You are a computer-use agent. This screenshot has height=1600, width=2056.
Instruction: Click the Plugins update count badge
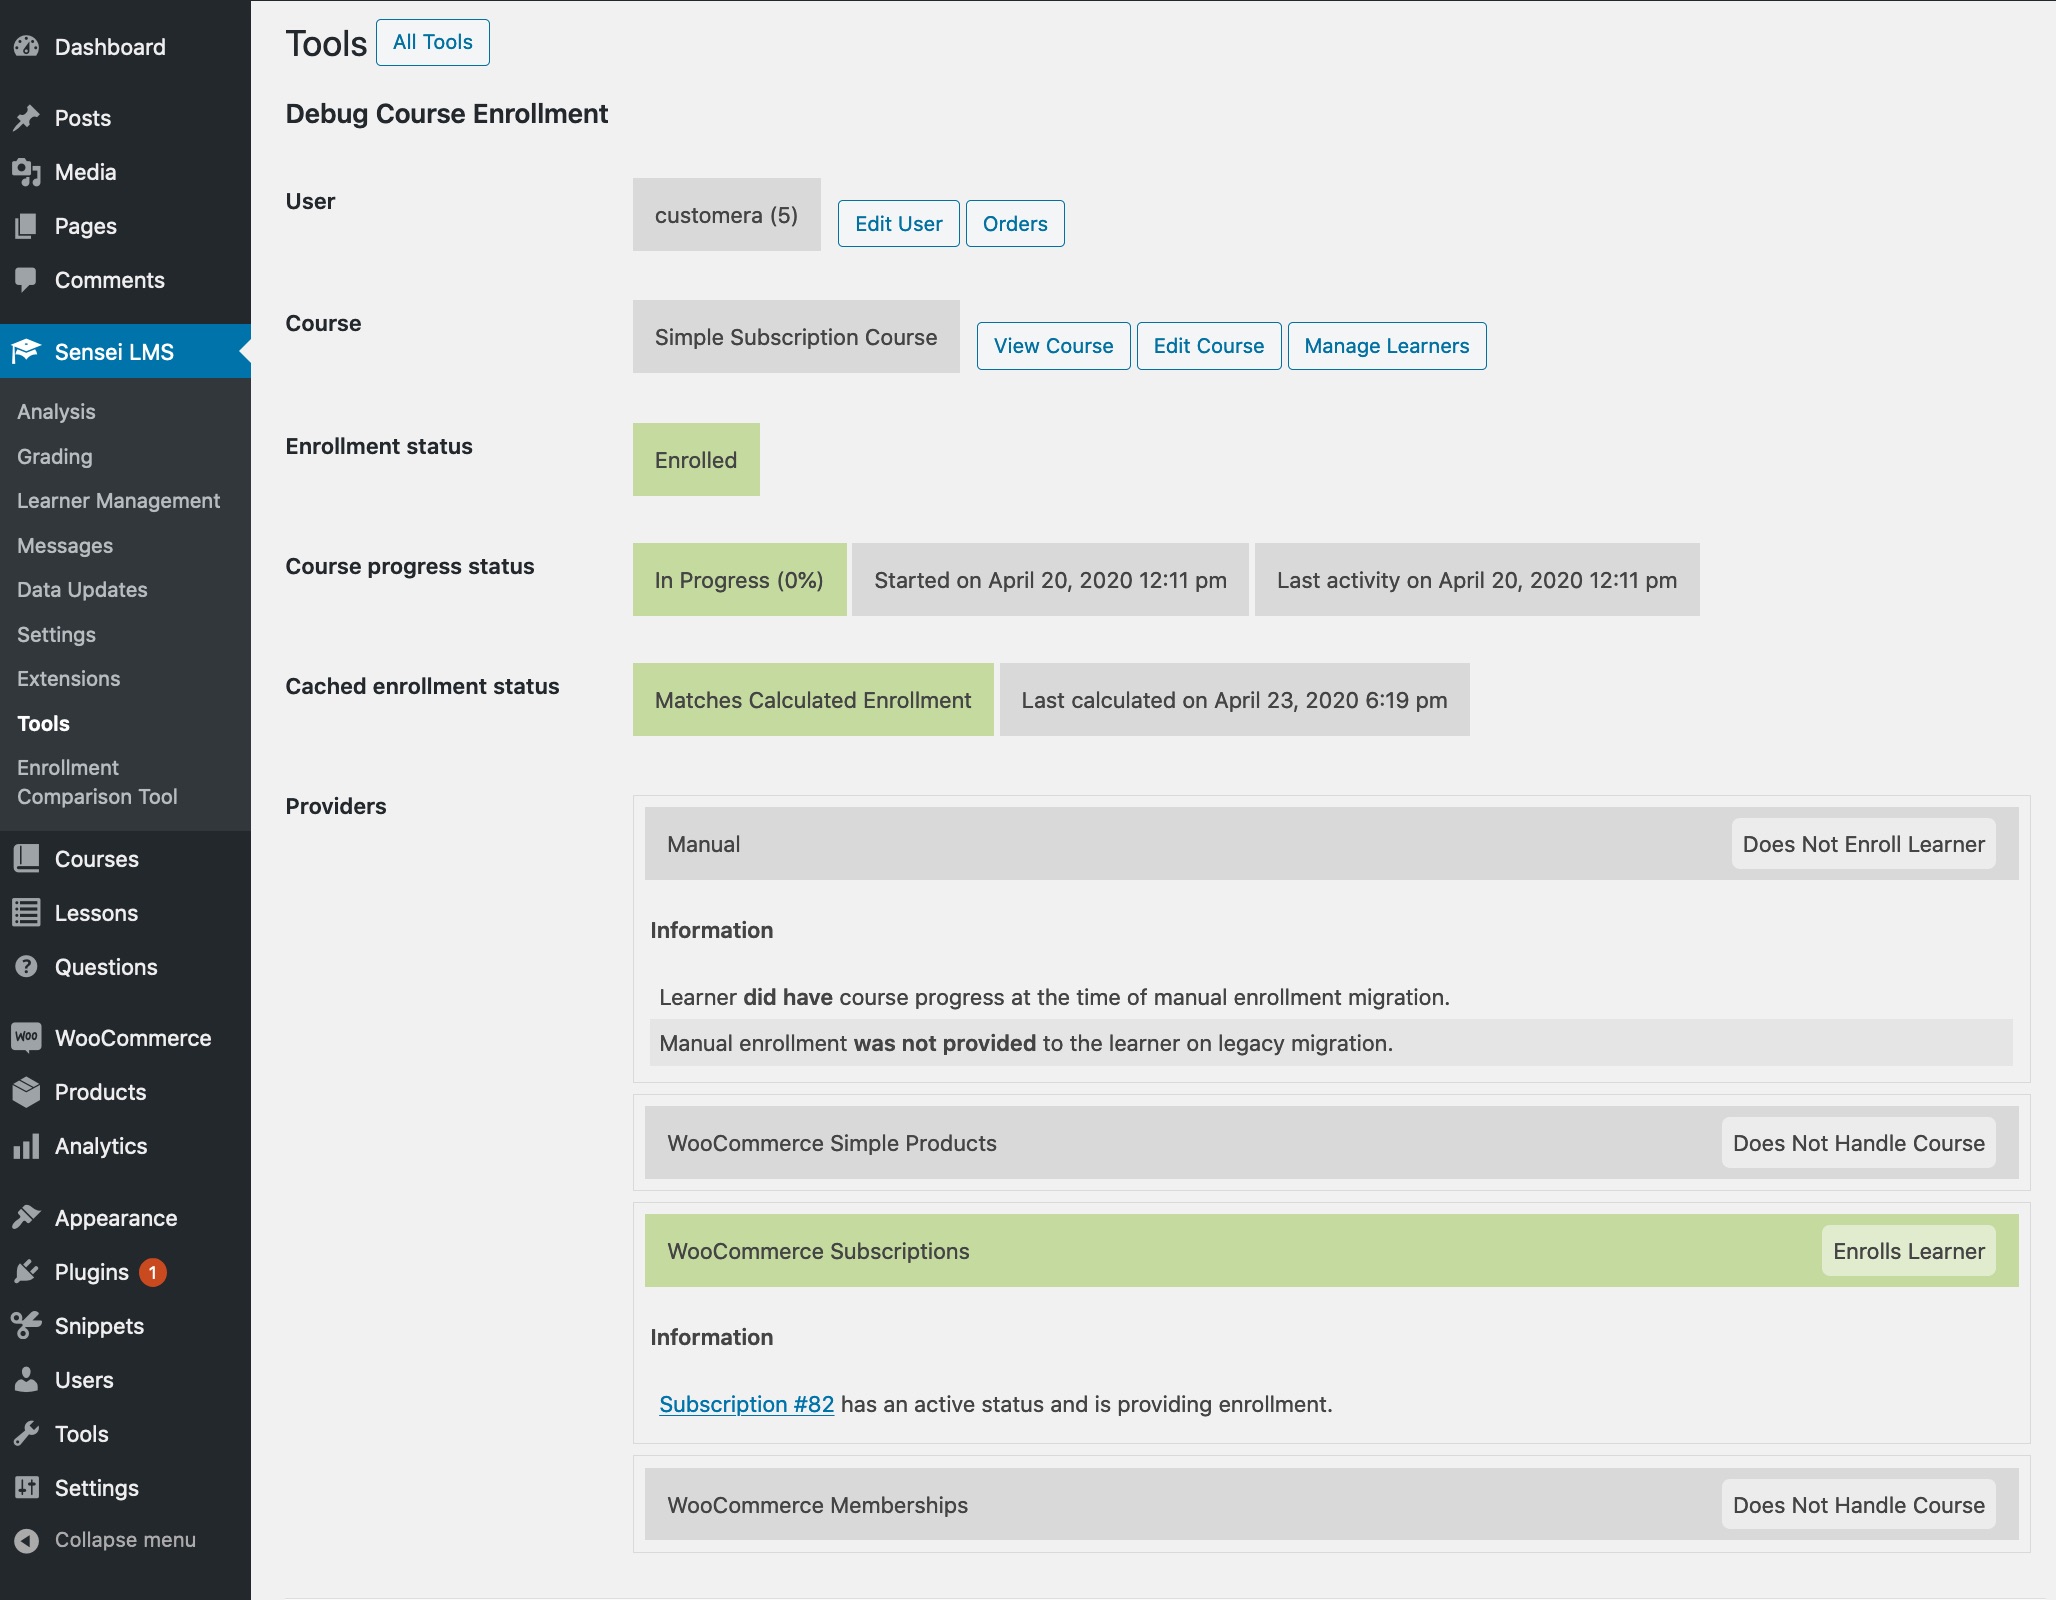coord(153,1272)
